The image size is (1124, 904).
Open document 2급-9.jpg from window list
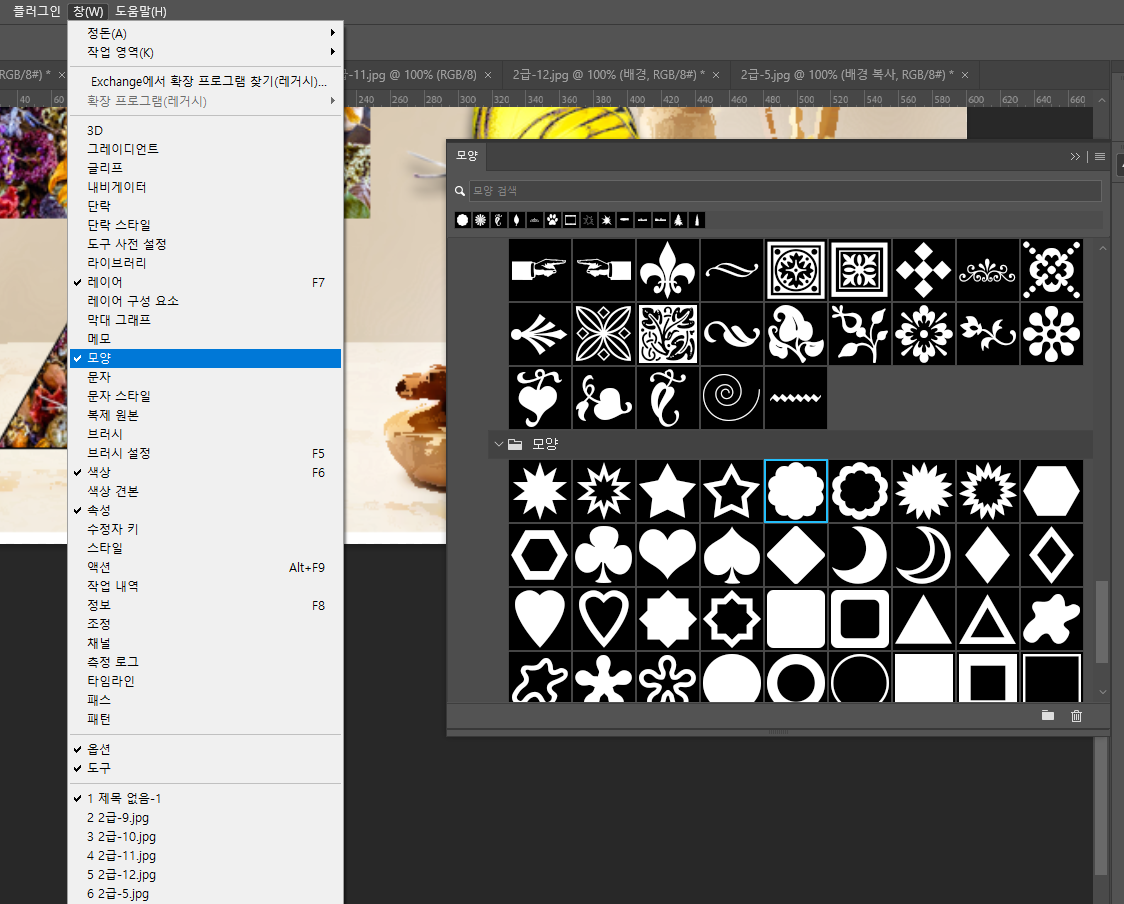coord(204,817)
